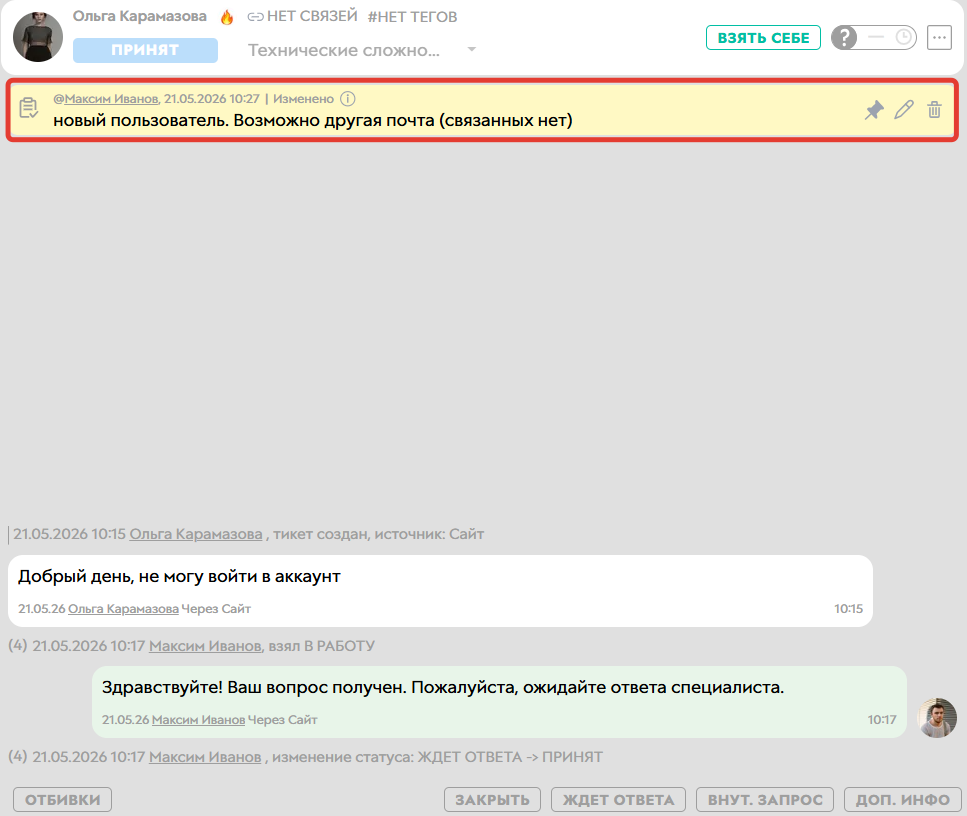The height and width of the screenshot is (816, 967).
Task: Open the info icon next to Изменено
Action: pyautogui.click(x=348, y=99)
